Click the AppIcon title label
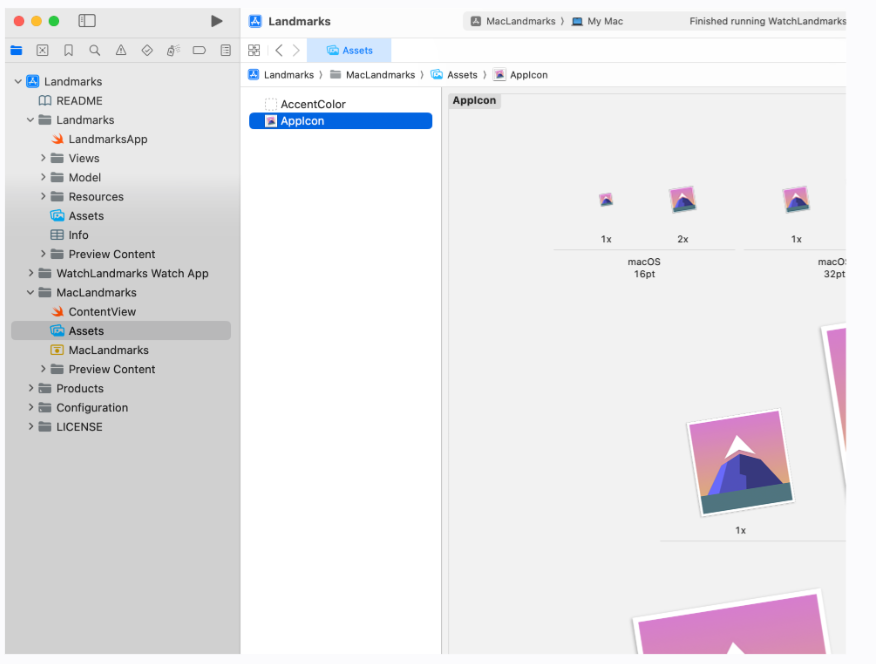The height and width of the screenshot is (664, 876). tap(474, 101)
